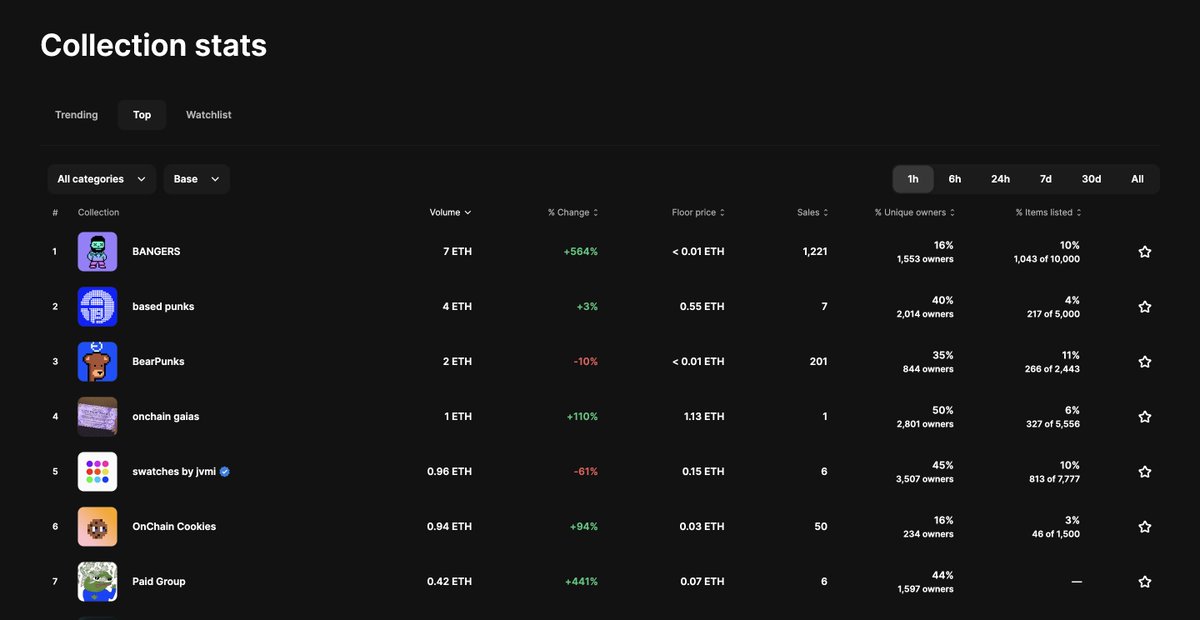Click 813 of 7,777 items listed
Image resolution: width=1200 pixels, height=620 pixels.
(1052, 479)
